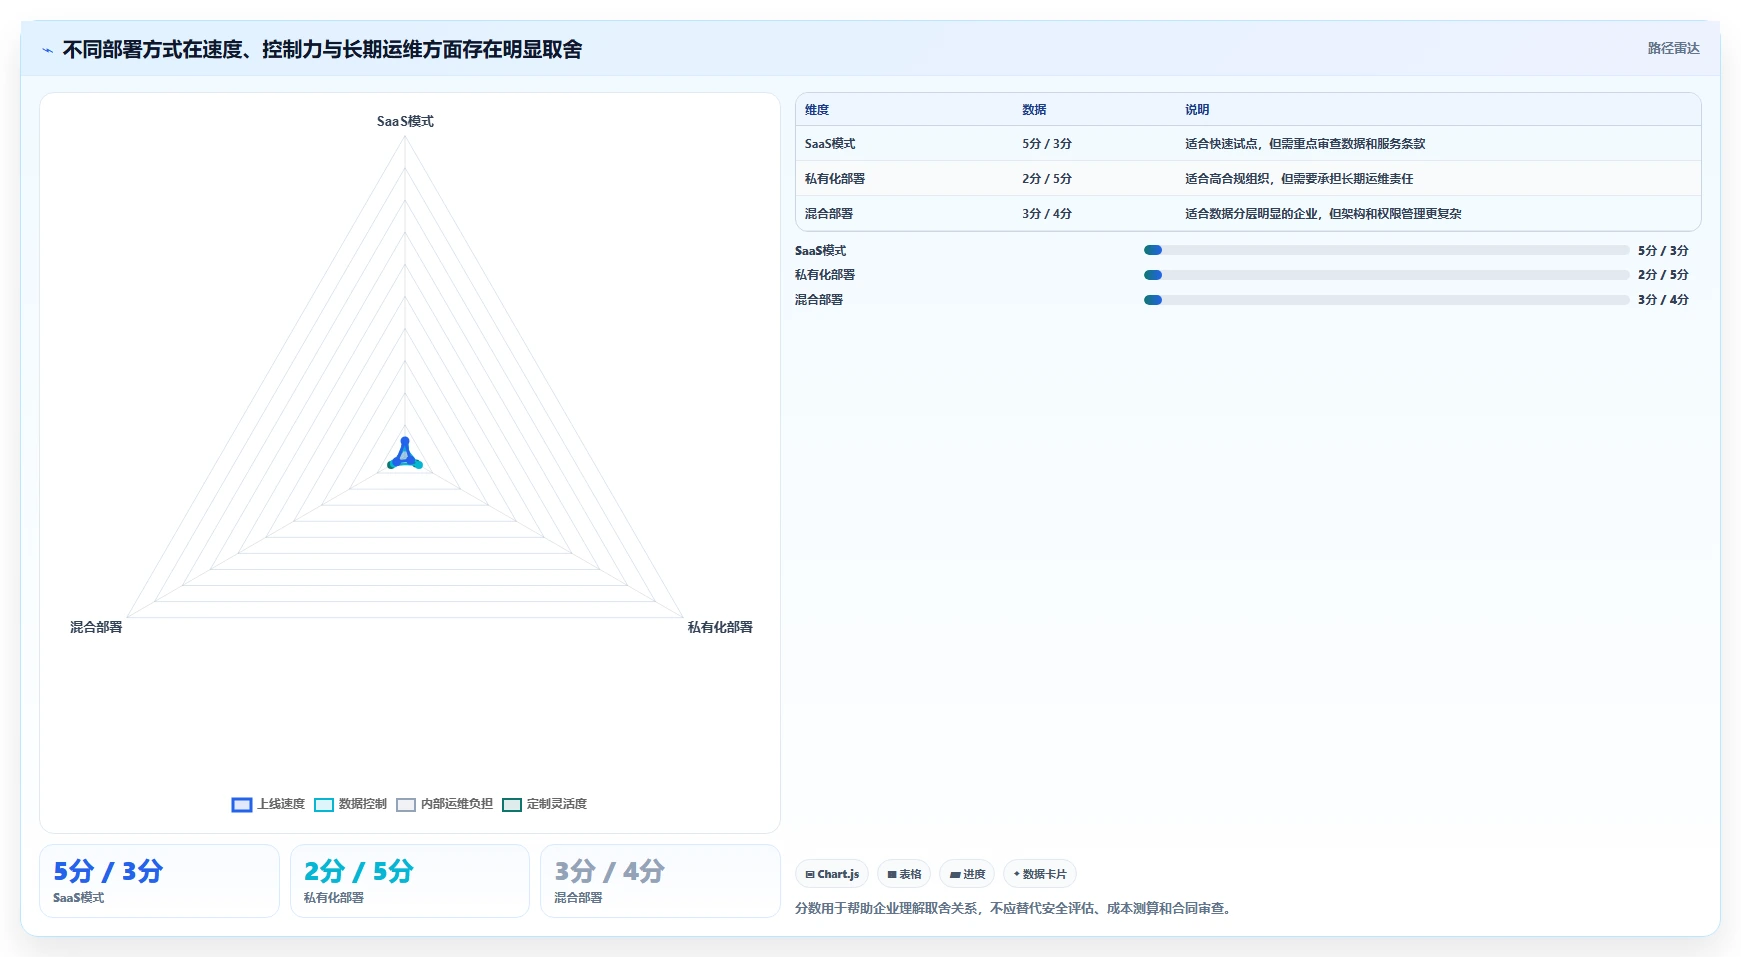Screen dimensions: 1741x957
Task: Click the 混合部署 progress row label
Action: pyautogui.click(x=819, y=300)
